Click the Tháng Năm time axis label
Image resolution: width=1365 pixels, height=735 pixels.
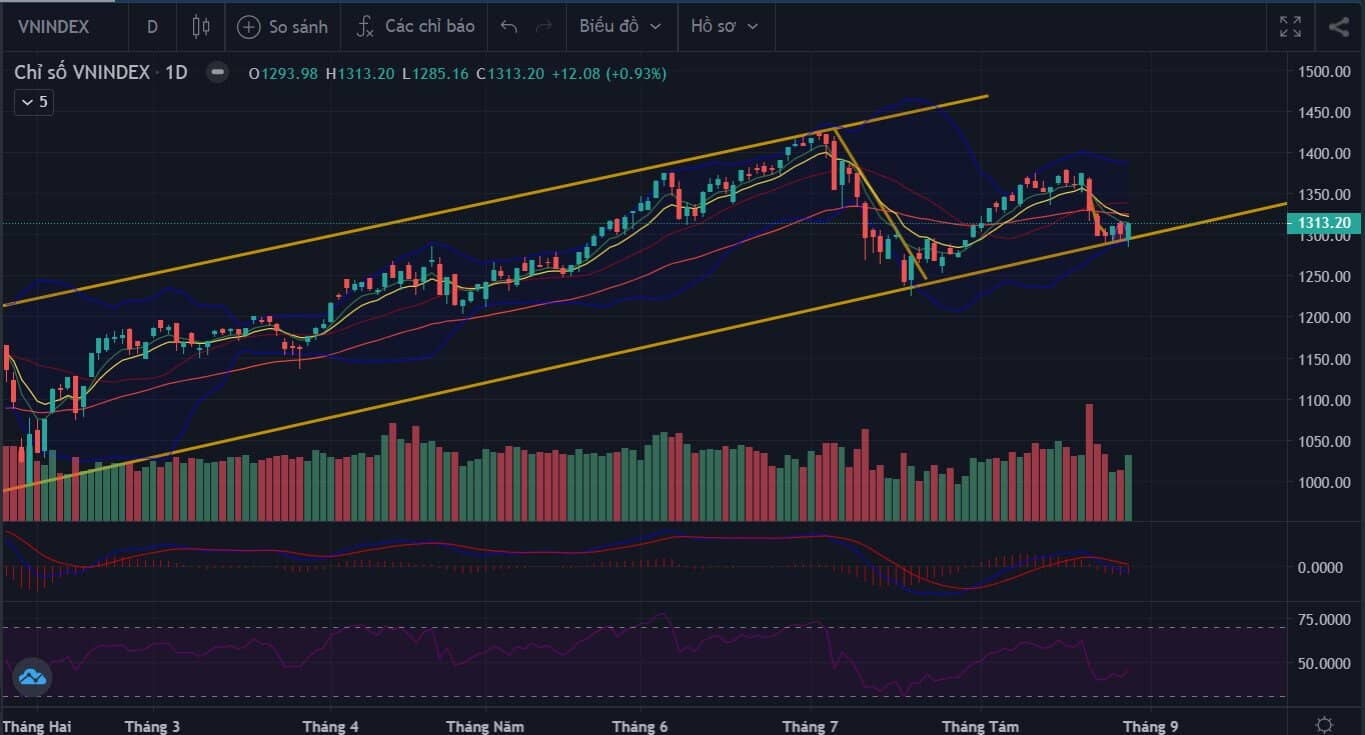485,726
